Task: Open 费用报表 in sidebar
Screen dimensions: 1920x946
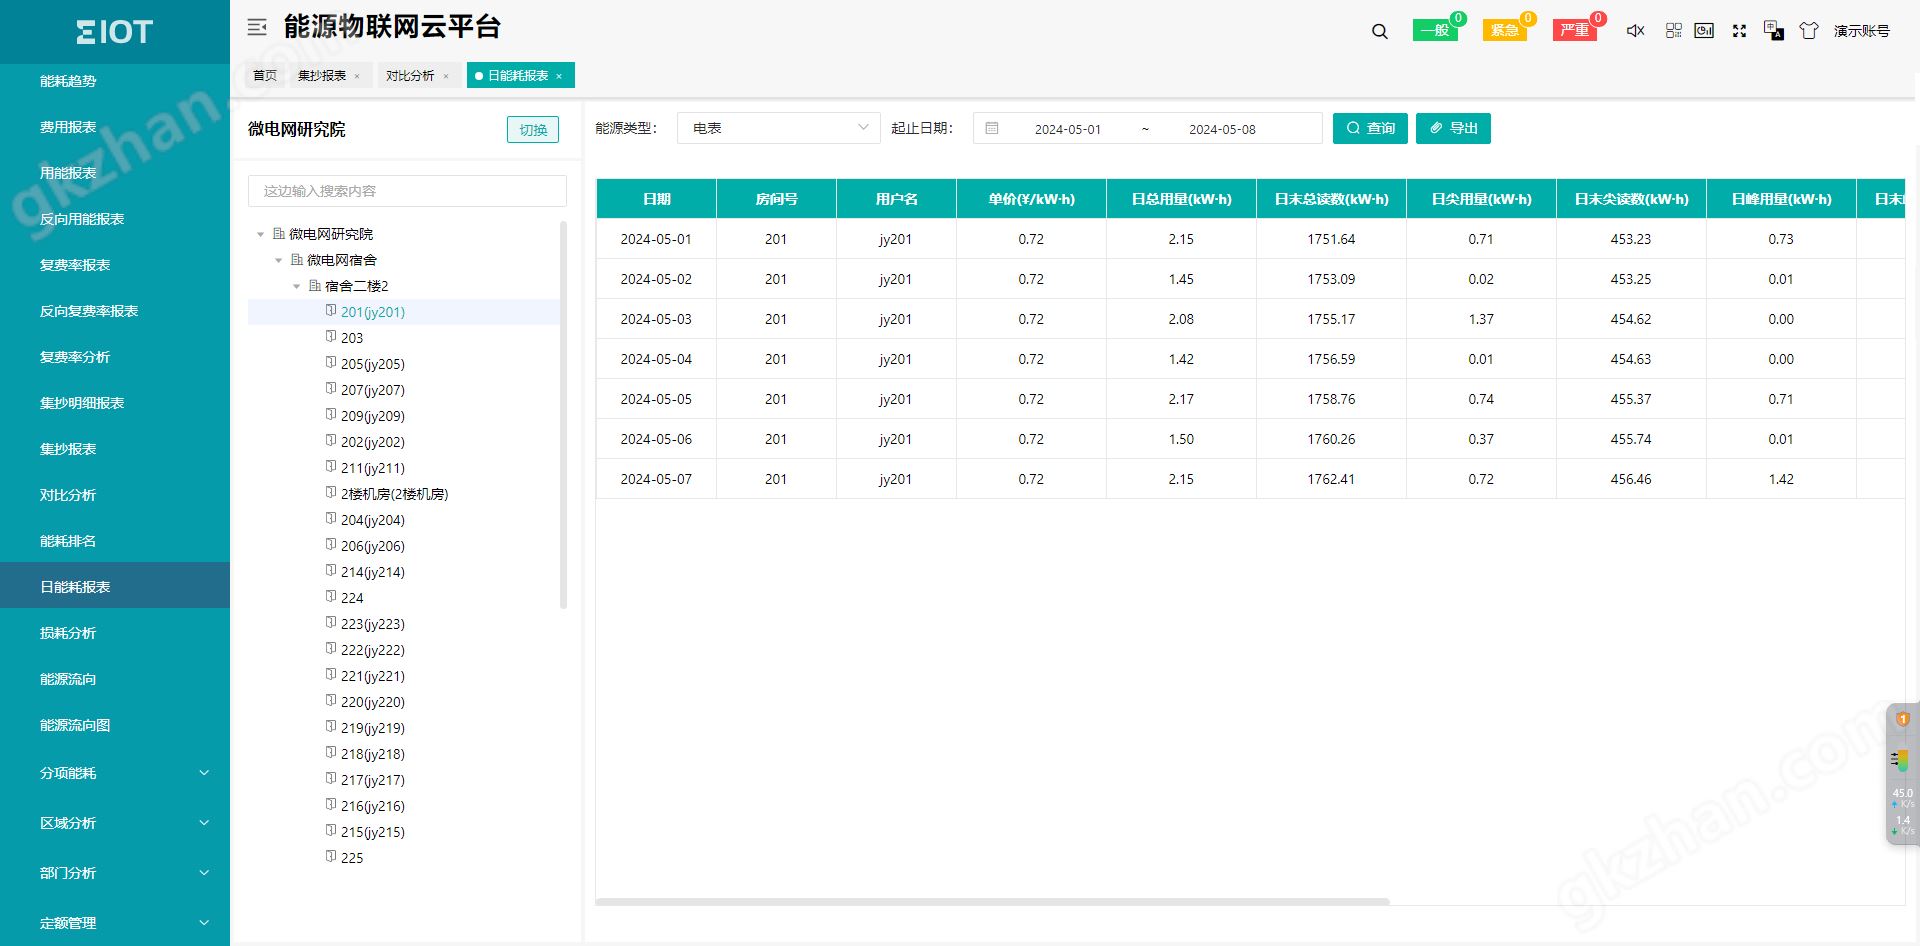Action: (x=68, y=127)
